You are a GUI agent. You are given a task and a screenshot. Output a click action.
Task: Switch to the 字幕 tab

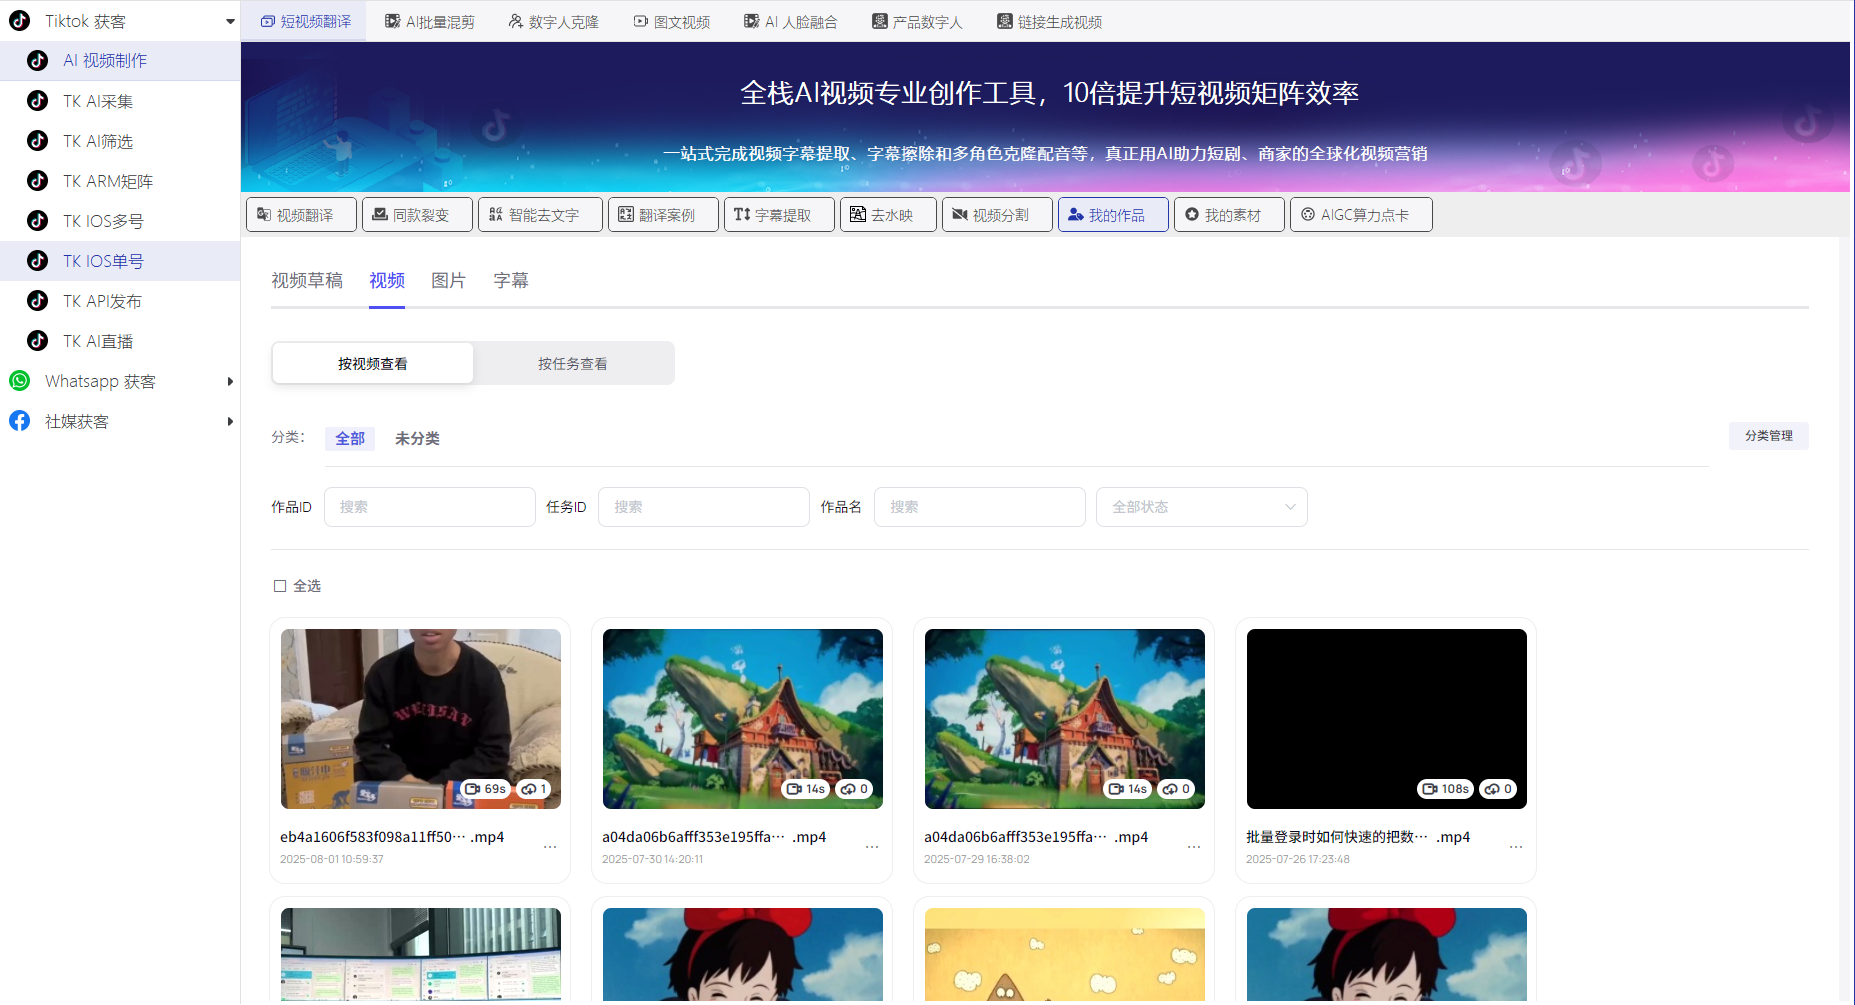click(510, 280)
